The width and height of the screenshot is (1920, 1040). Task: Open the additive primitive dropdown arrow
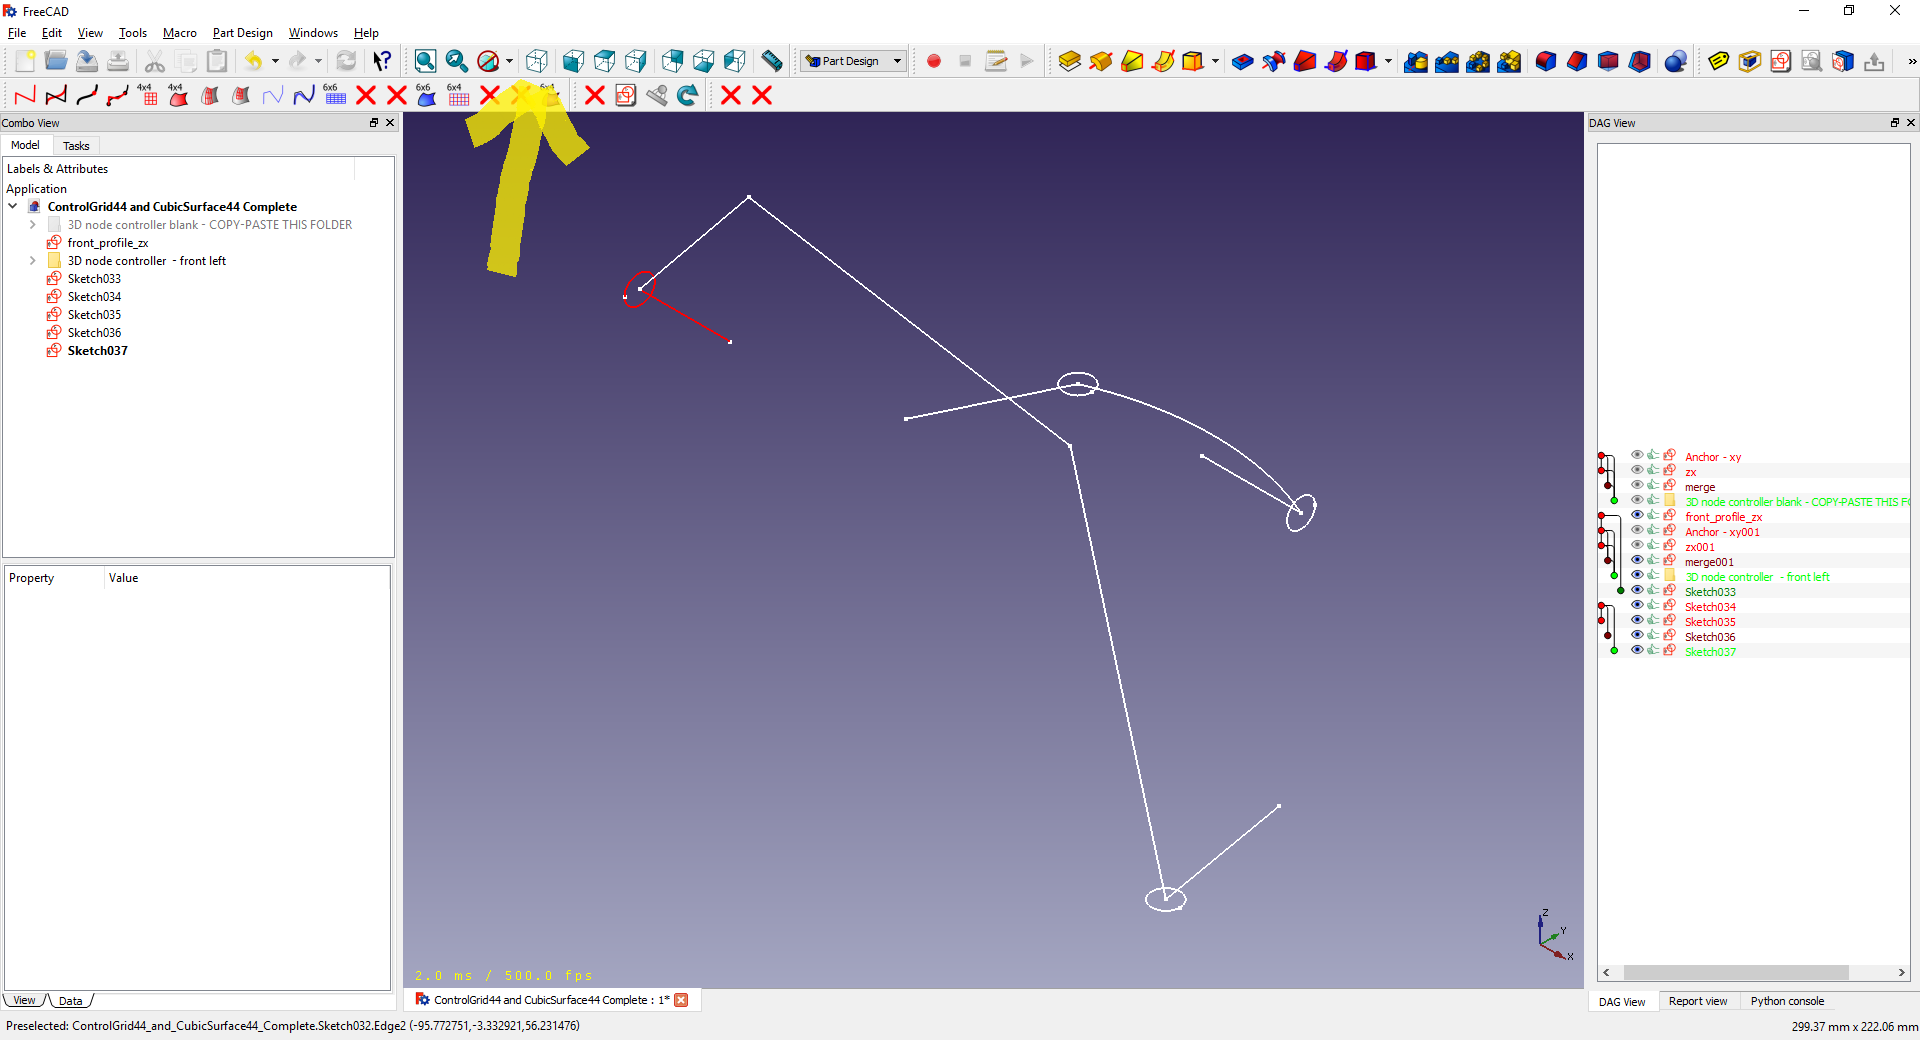pyautogui.click(x=1215, y=61)
